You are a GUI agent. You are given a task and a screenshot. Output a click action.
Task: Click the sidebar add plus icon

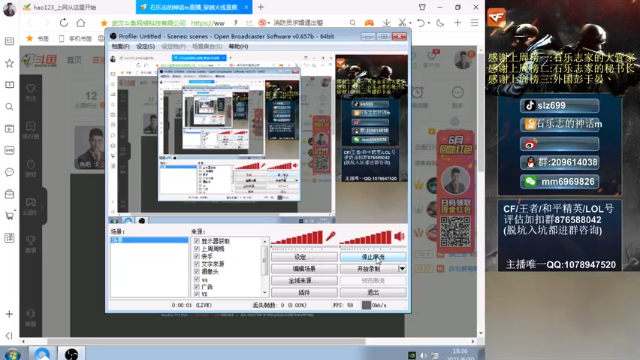(9, 314)
